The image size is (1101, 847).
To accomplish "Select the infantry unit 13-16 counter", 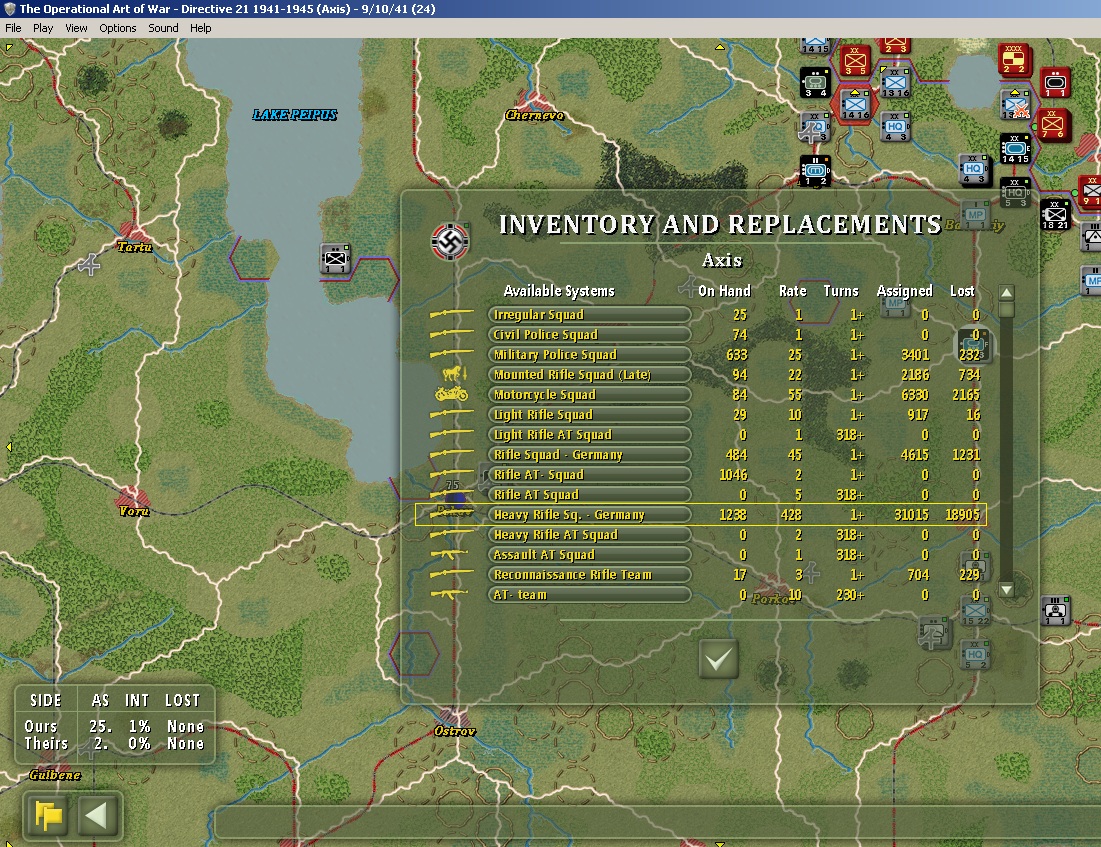I will (x=895, y=82).
